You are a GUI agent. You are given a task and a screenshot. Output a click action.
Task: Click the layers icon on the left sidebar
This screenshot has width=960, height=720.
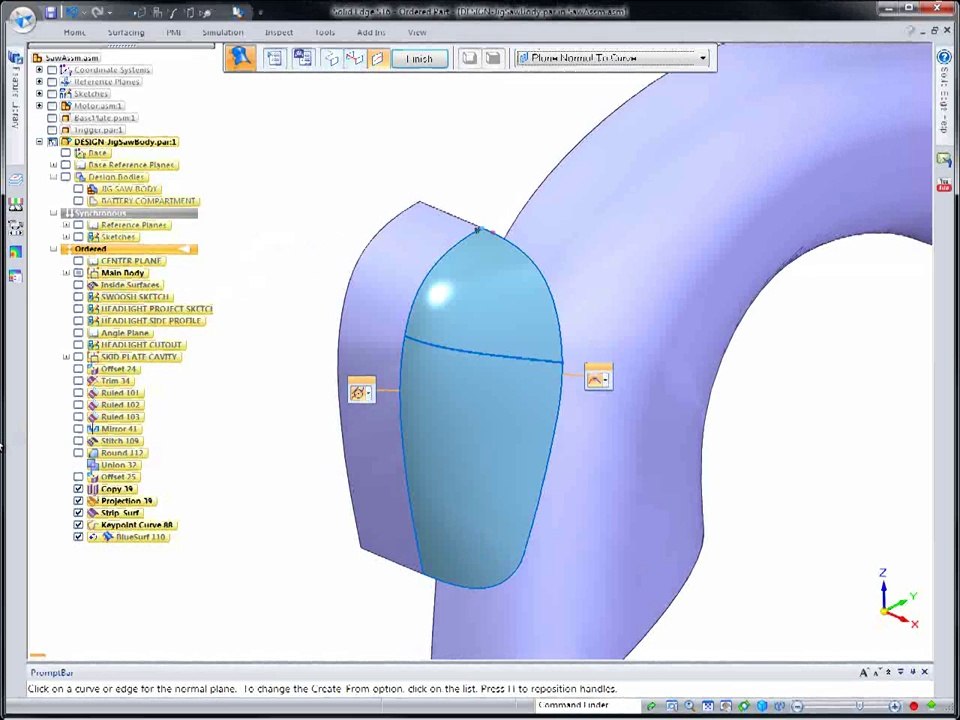[15, 180]
